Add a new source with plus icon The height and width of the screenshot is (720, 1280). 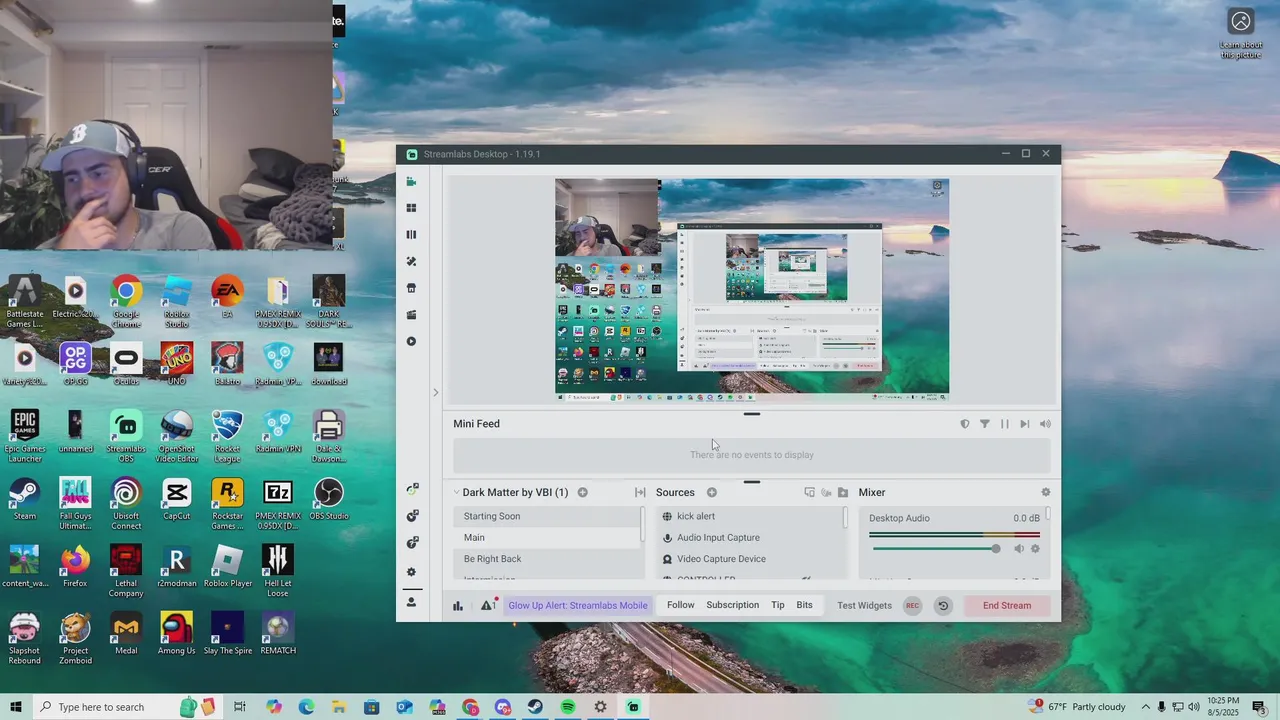(712, 492)
